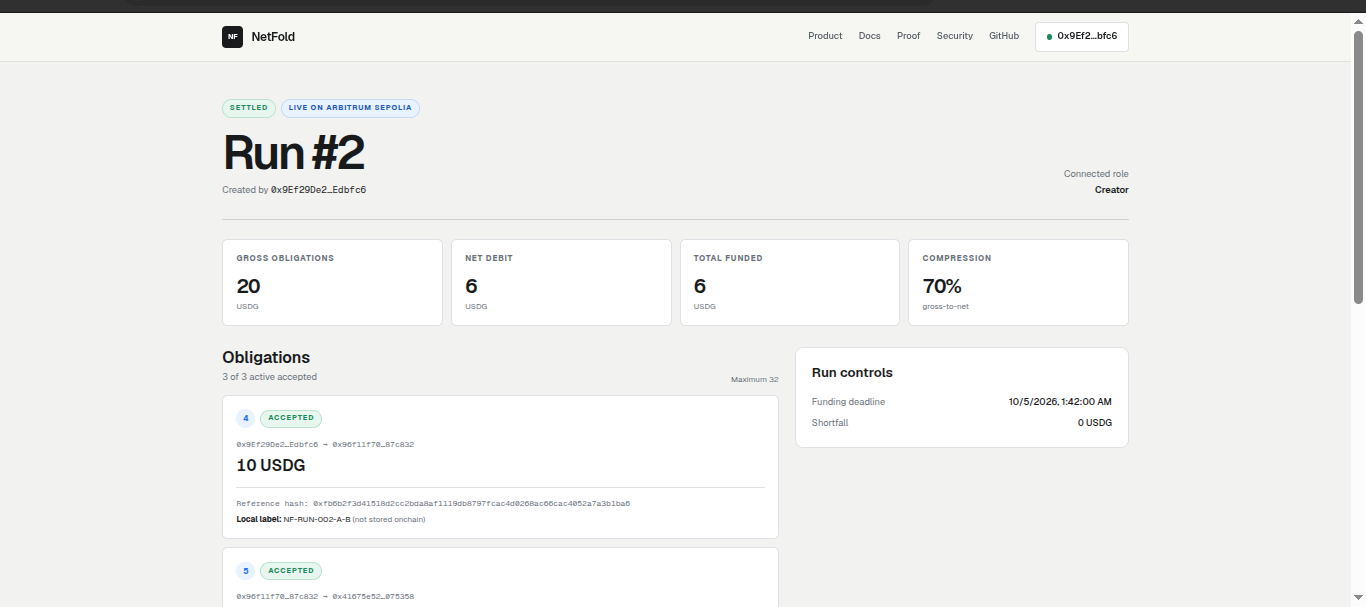
Task: Click the Compression 70% value
Action: 943,286
